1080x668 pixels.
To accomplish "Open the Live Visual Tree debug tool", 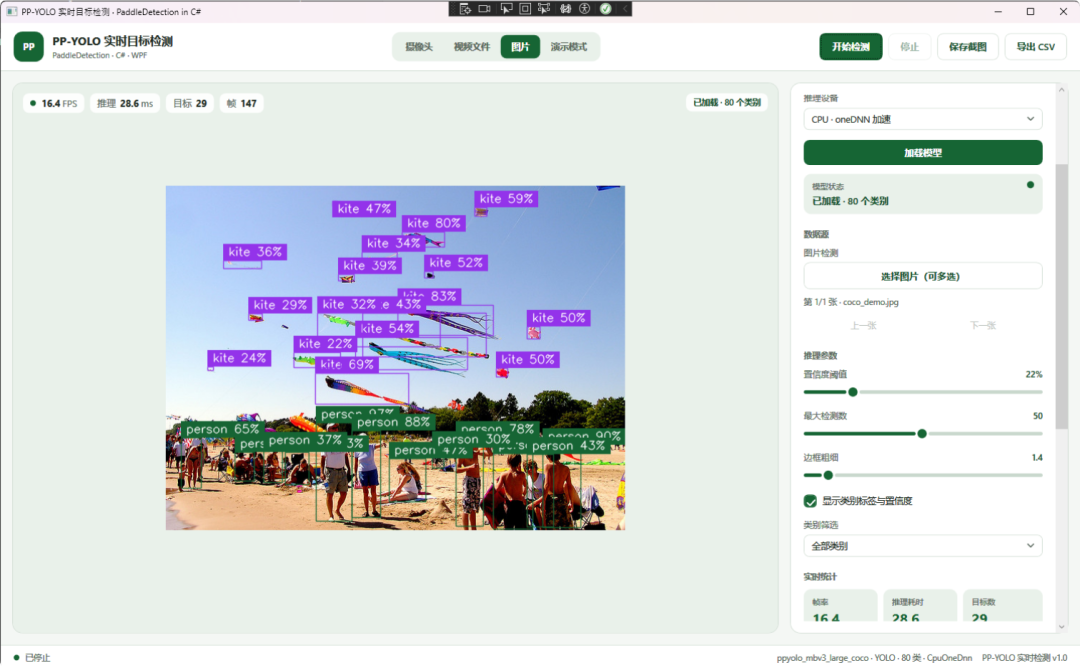I will pyautogui.click(x=465, y=9).
